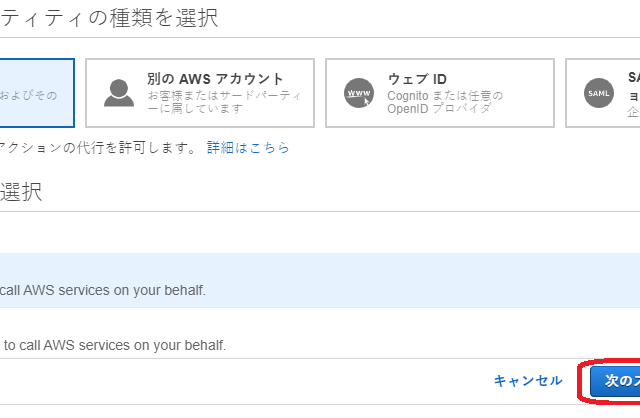The width and height of the screenshot is (640, 418).
Task: Open the 詳細はこちら link
Action: [x=248, y=148]
